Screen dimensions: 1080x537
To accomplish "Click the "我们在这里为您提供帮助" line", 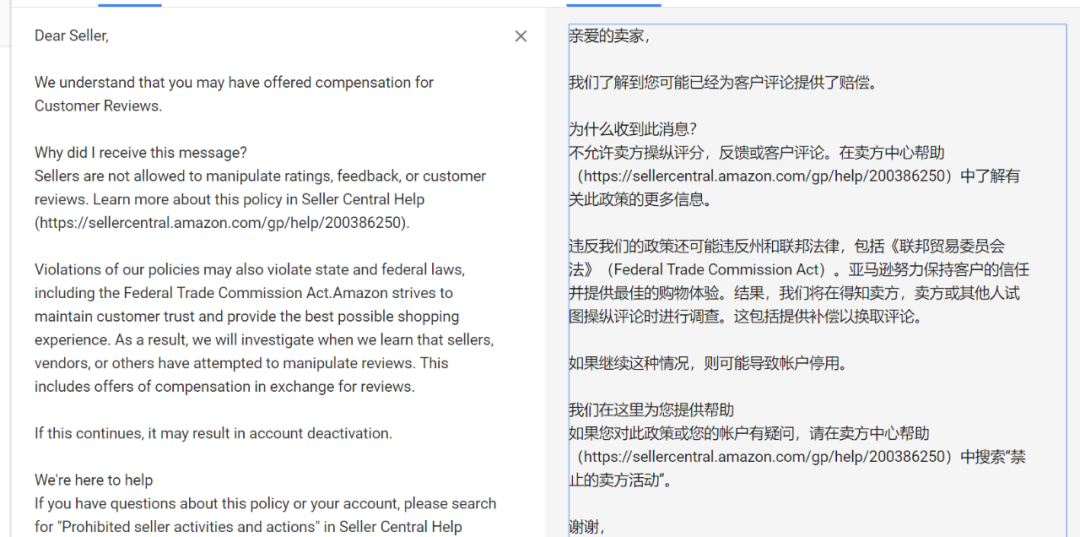I will point(652,410).
